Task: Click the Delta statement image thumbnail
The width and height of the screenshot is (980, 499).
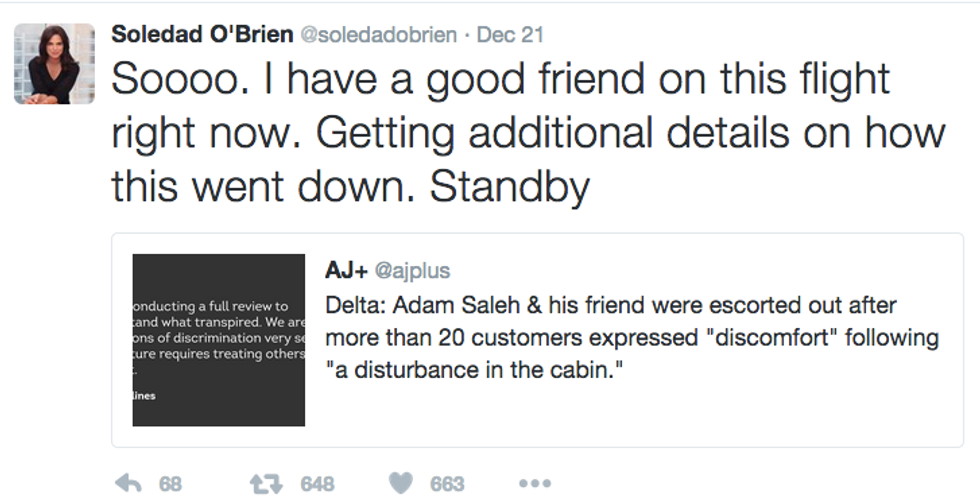Action: click(x=218, y=339)
